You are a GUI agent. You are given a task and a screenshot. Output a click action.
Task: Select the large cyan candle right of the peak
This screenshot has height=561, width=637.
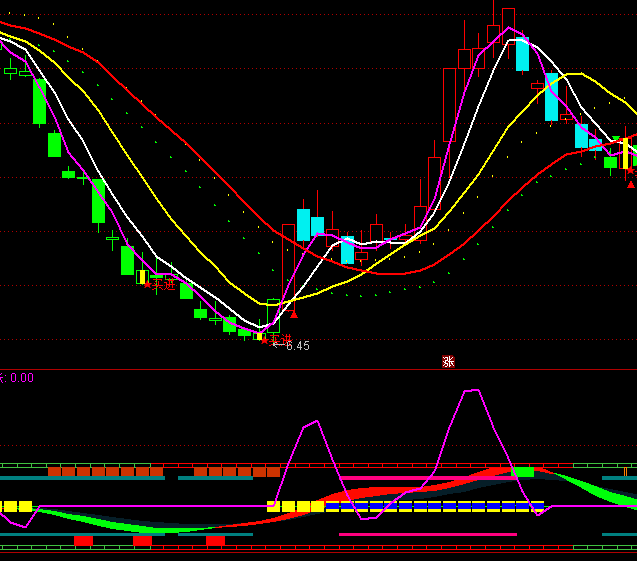point(522,54)
